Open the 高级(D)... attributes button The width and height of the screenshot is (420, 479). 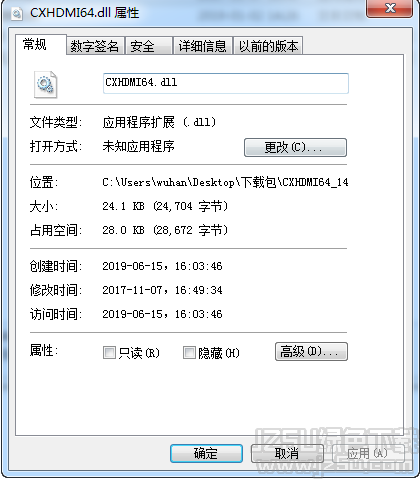311,352
